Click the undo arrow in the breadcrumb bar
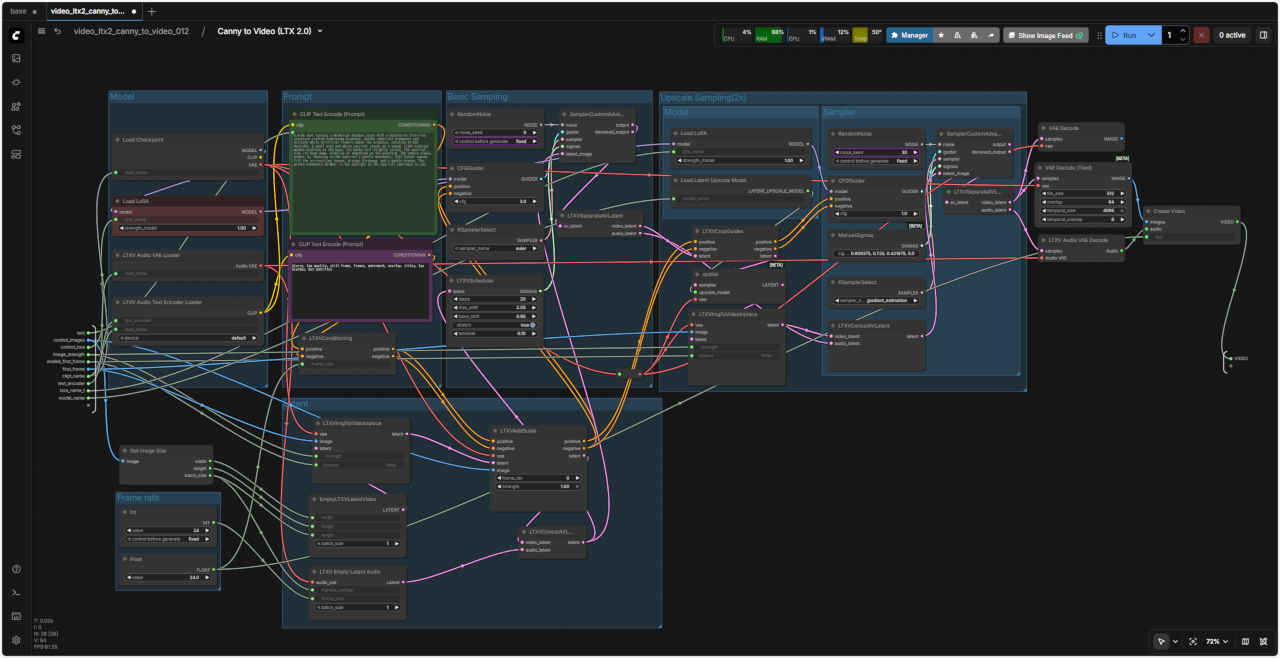 tap(58, 32)
